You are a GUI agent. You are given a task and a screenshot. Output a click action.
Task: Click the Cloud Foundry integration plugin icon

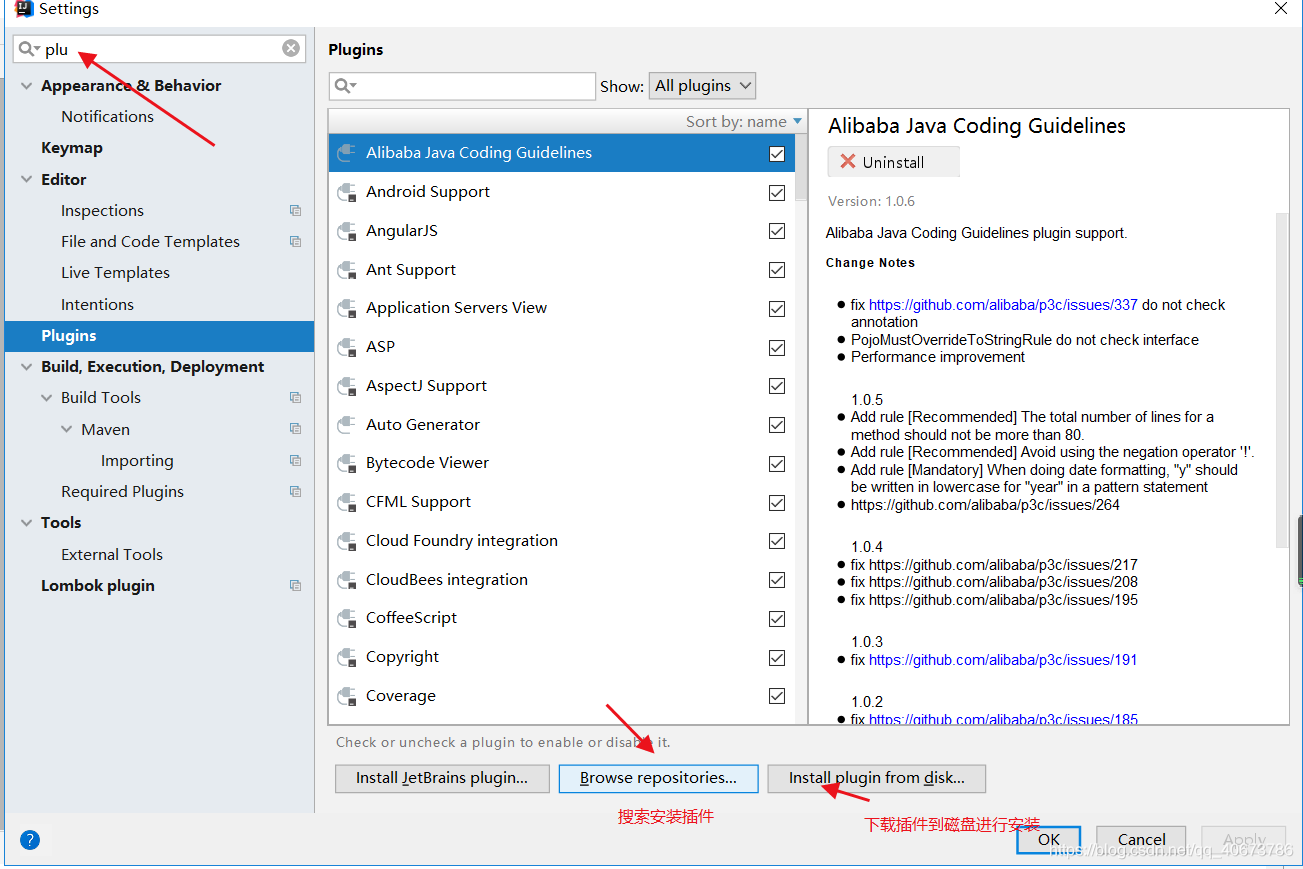tap(347, 541)
